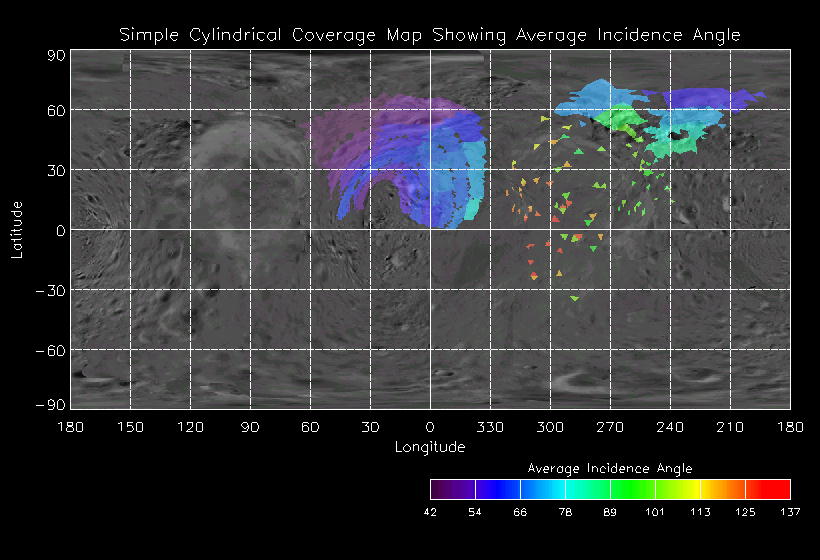
Task: Click the map title about Average Incidence Angle
Action: tap(430, 35)
